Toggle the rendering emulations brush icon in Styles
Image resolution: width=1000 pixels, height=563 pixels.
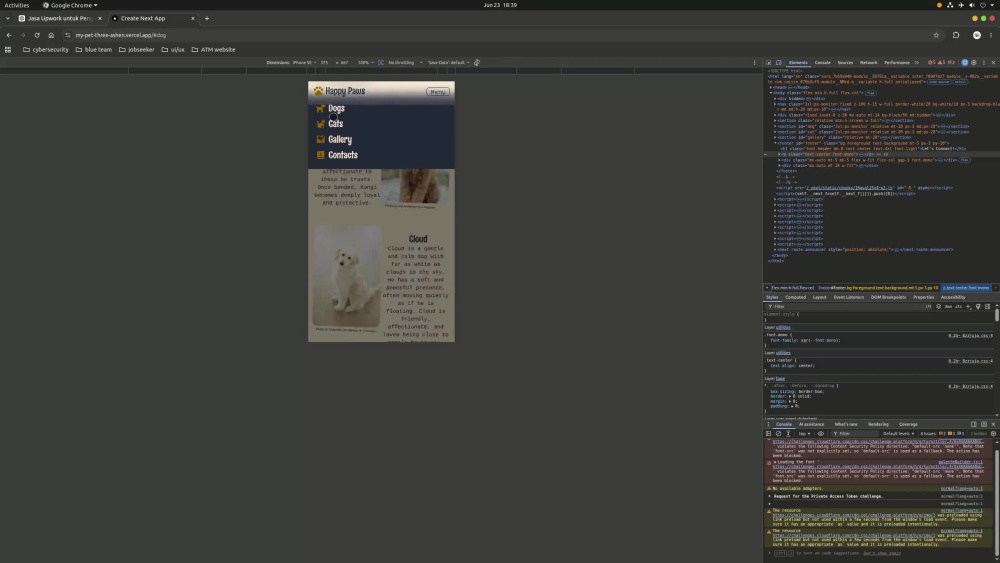point(978,307)
